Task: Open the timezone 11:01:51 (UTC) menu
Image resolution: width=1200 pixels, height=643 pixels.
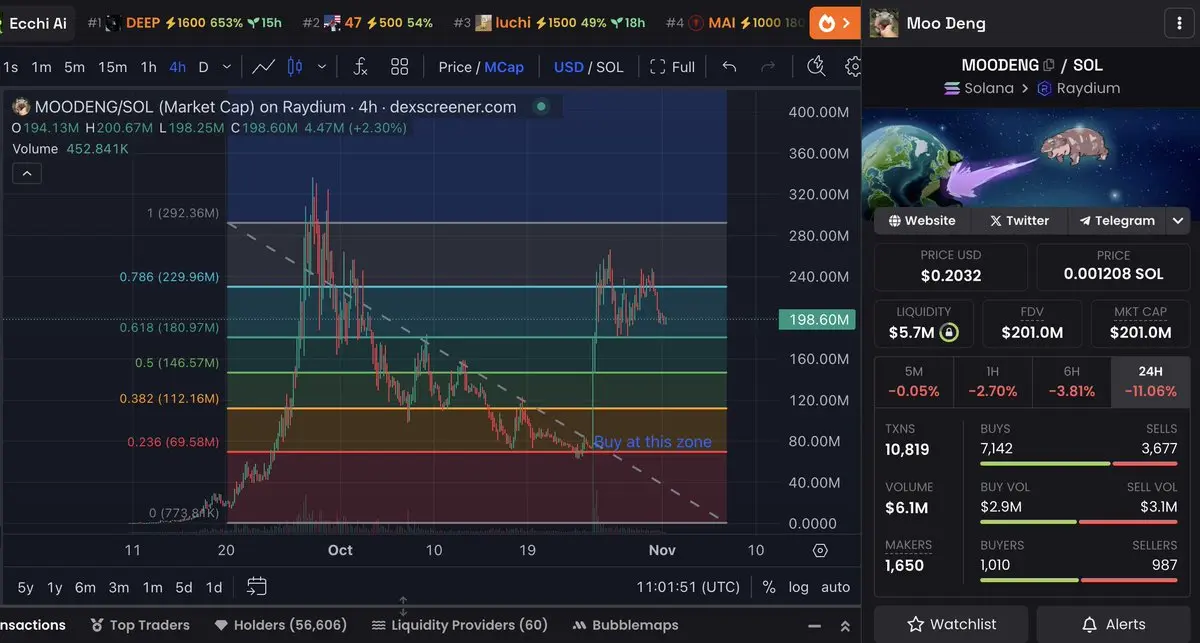Action: tap(688, 587)
